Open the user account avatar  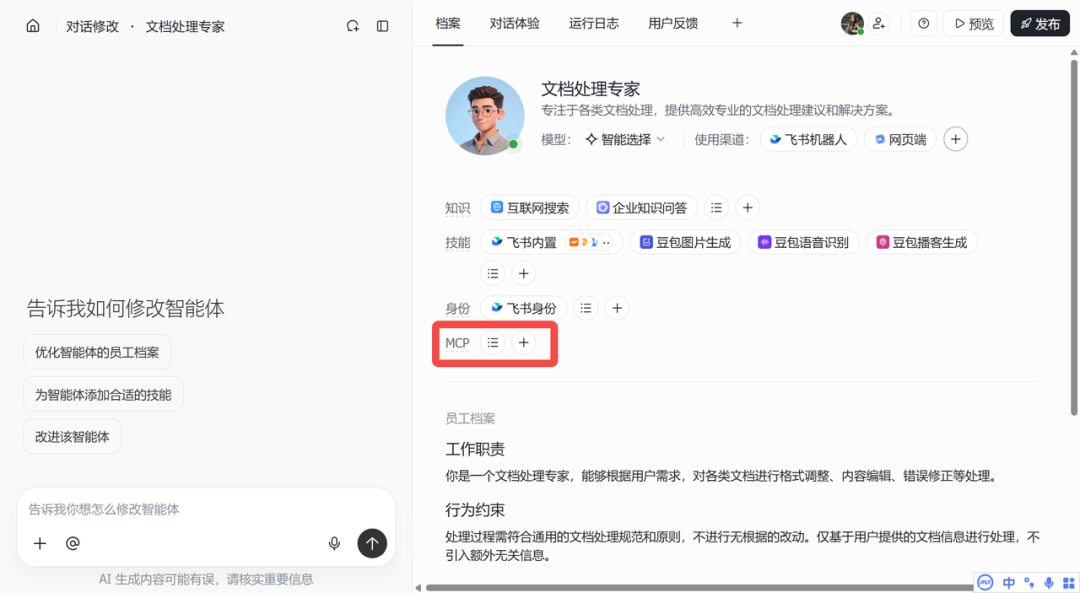(x=852, y=23)
